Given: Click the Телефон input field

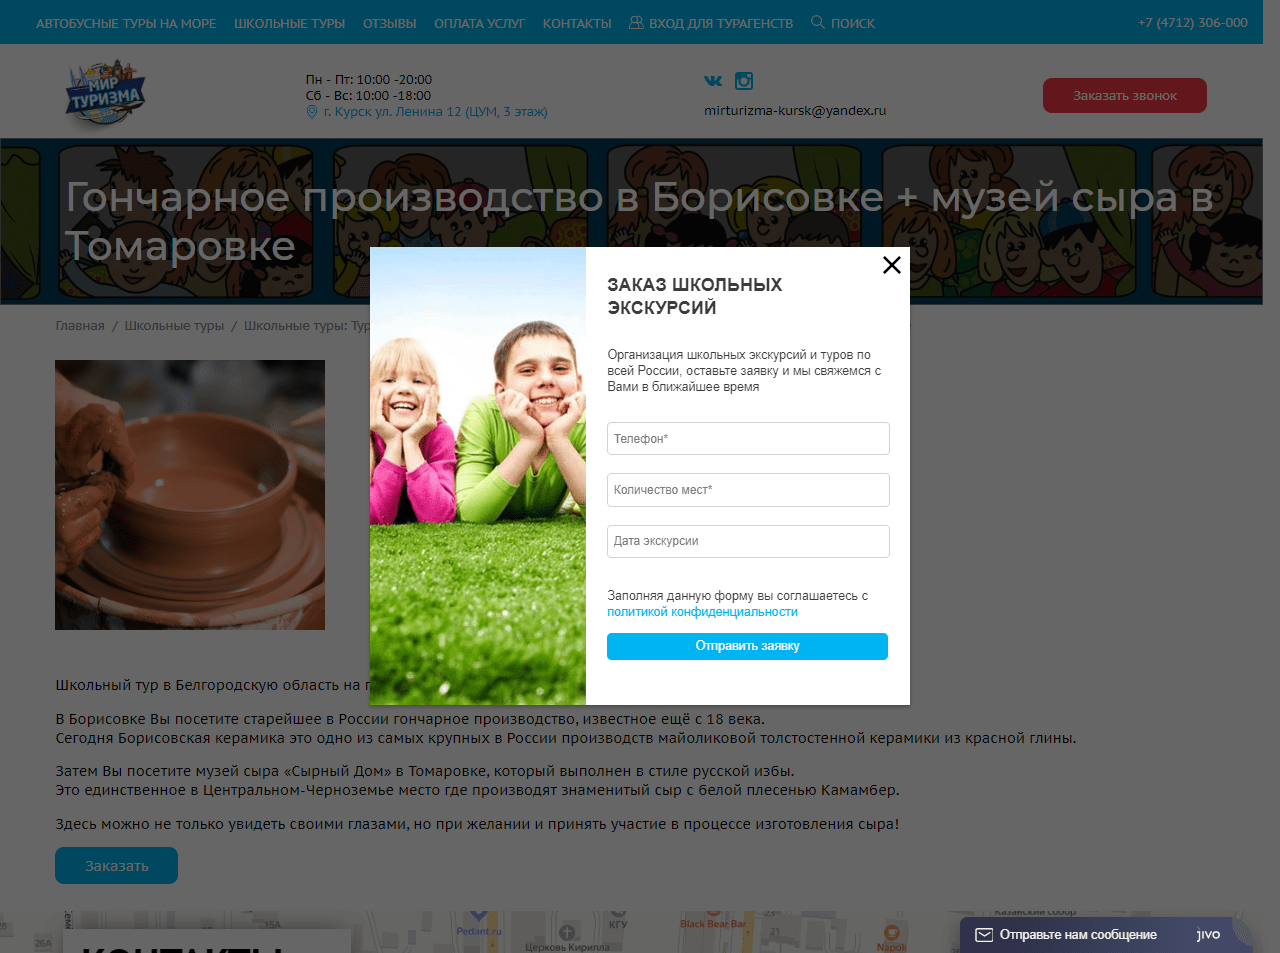Looking at the screenshot, I should pyautogui.click(x=748, y=439).
